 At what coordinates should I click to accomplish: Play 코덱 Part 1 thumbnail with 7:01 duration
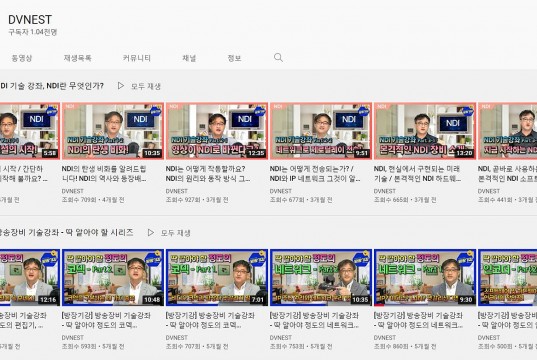(x=217, y=277)
